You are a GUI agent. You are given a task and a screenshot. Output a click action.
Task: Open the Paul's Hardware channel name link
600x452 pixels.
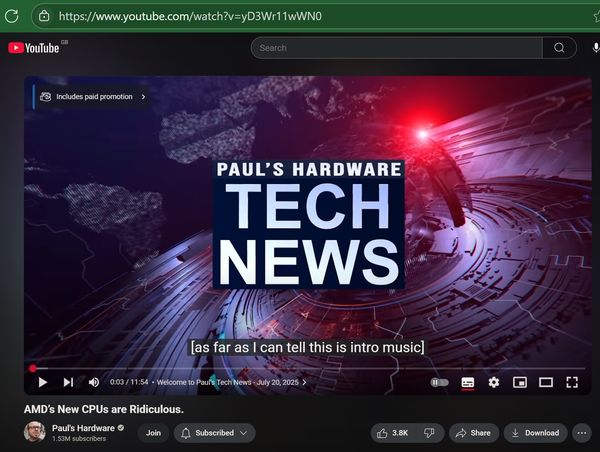[83, 428]
